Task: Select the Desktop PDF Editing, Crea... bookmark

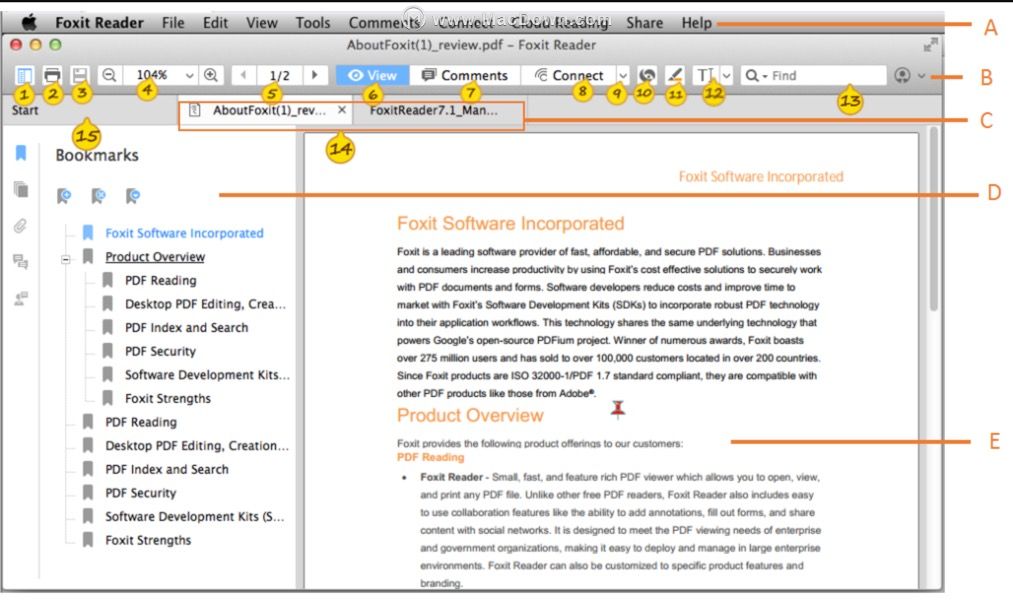Action: 205,304
